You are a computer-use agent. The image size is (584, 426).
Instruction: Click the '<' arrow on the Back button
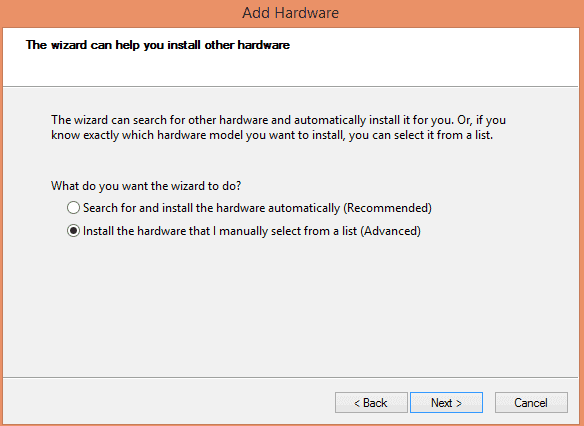coord(357,403)
